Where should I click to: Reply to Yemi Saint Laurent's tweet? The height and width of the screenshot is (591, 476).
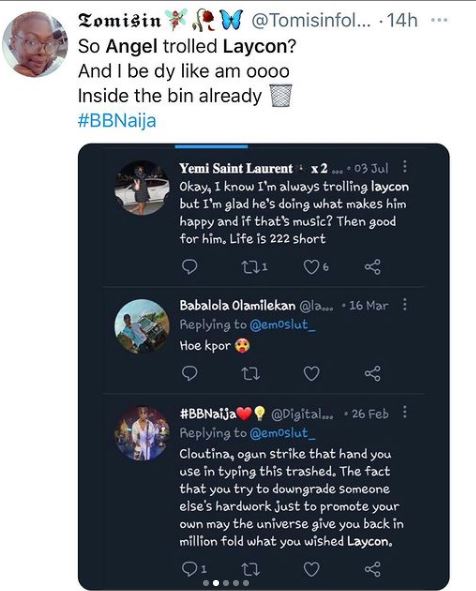[x=189, y=267]
